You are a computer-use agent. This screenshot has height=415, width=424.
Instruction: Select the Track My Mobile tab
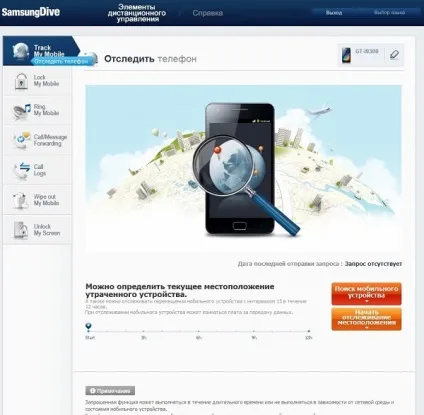[x=41, y=51]
